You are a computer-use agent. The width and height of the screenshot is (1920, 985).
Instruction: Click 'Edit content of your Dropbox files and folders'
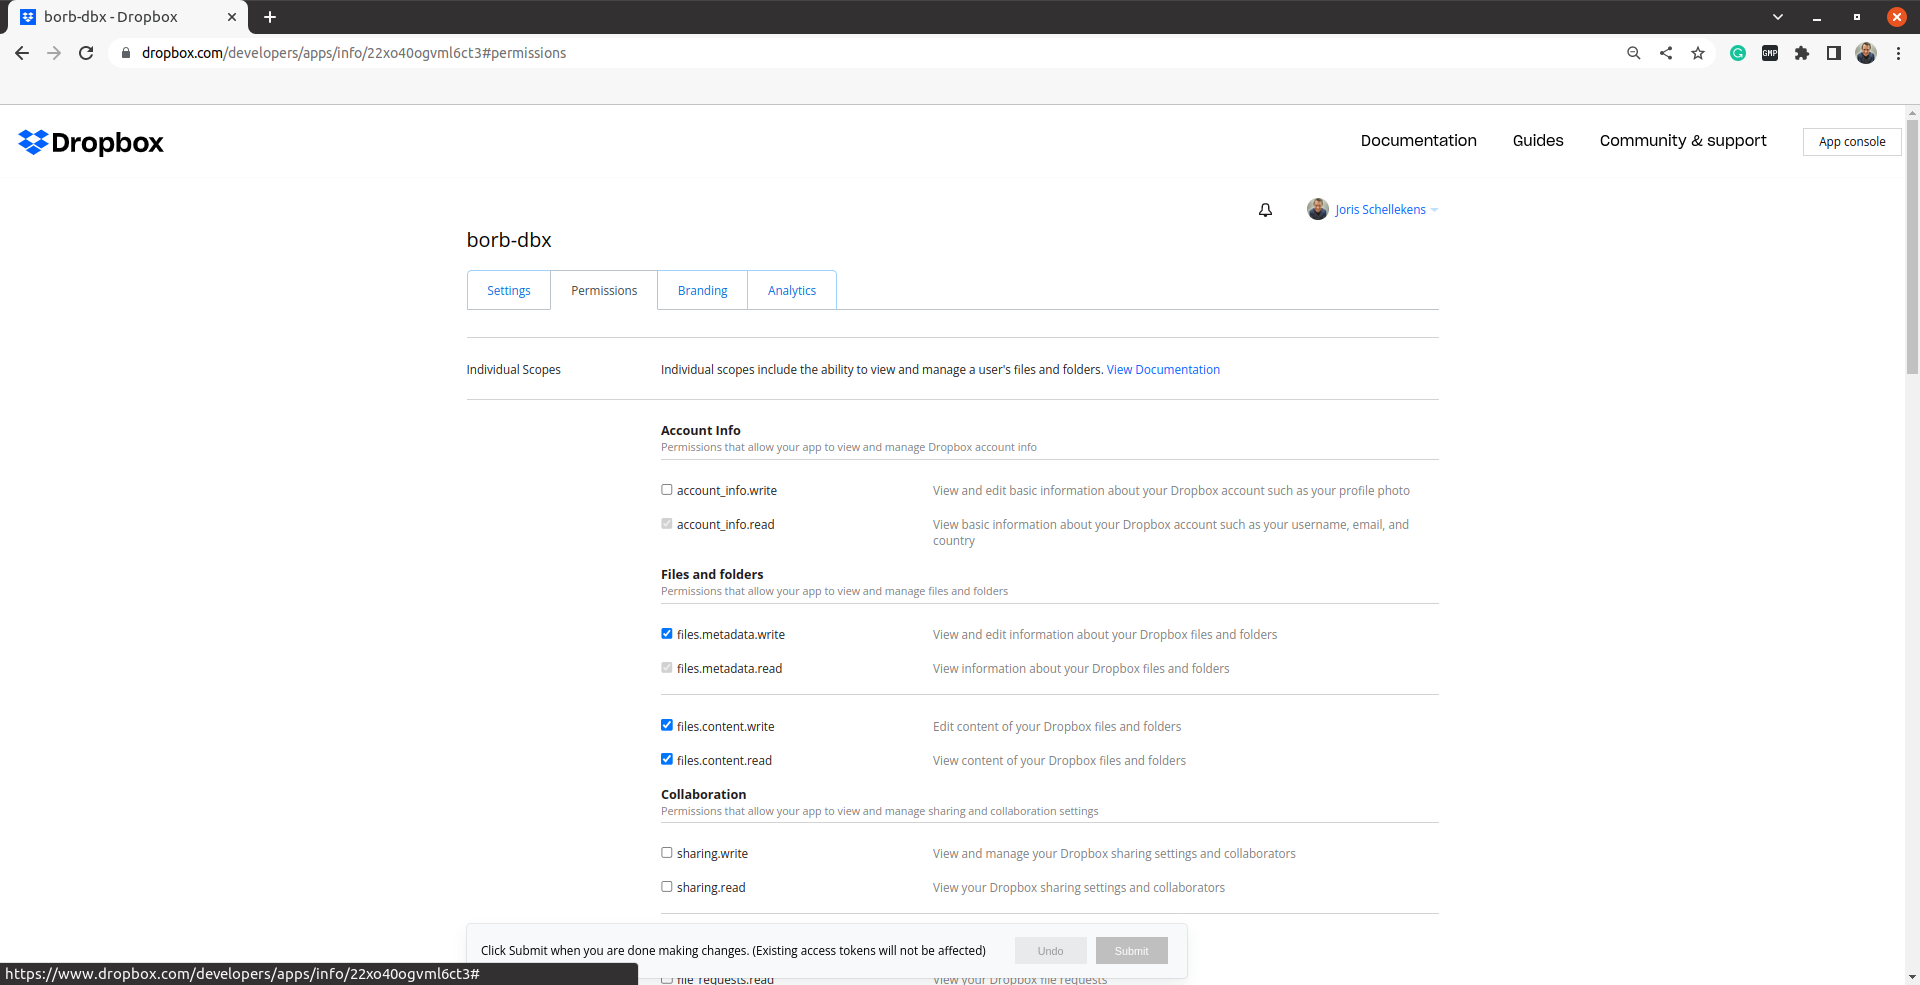1057,727
